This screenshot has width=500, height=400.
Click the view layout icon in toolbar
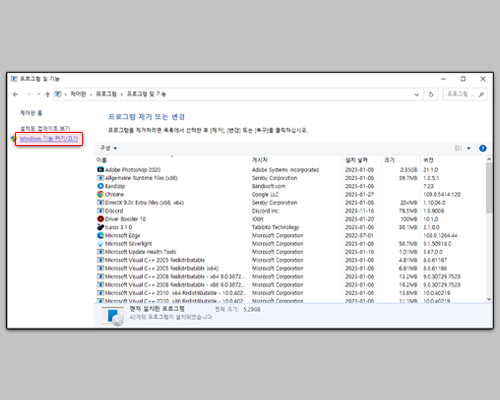point(459,148)
